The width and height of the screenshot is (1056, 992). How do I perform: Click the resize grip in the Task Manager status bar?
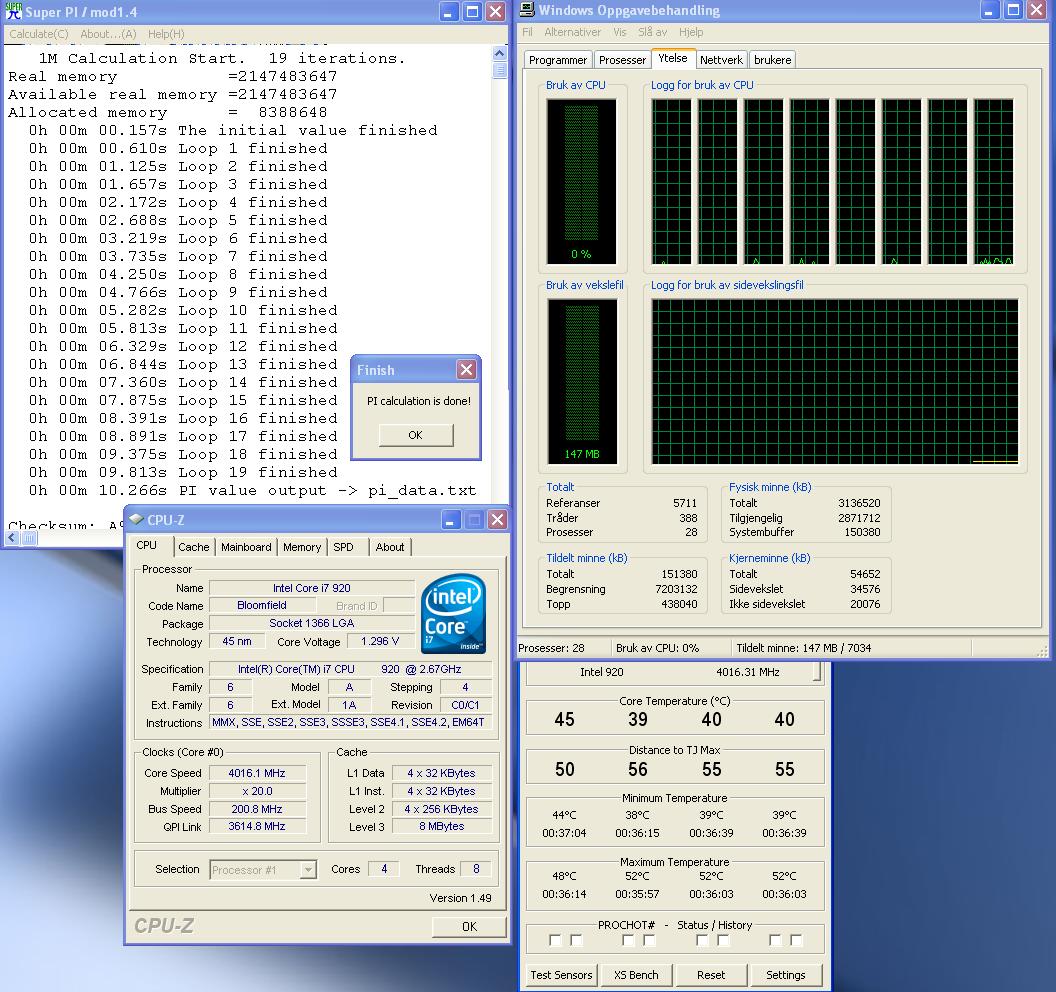click(x=1043, y=650)
